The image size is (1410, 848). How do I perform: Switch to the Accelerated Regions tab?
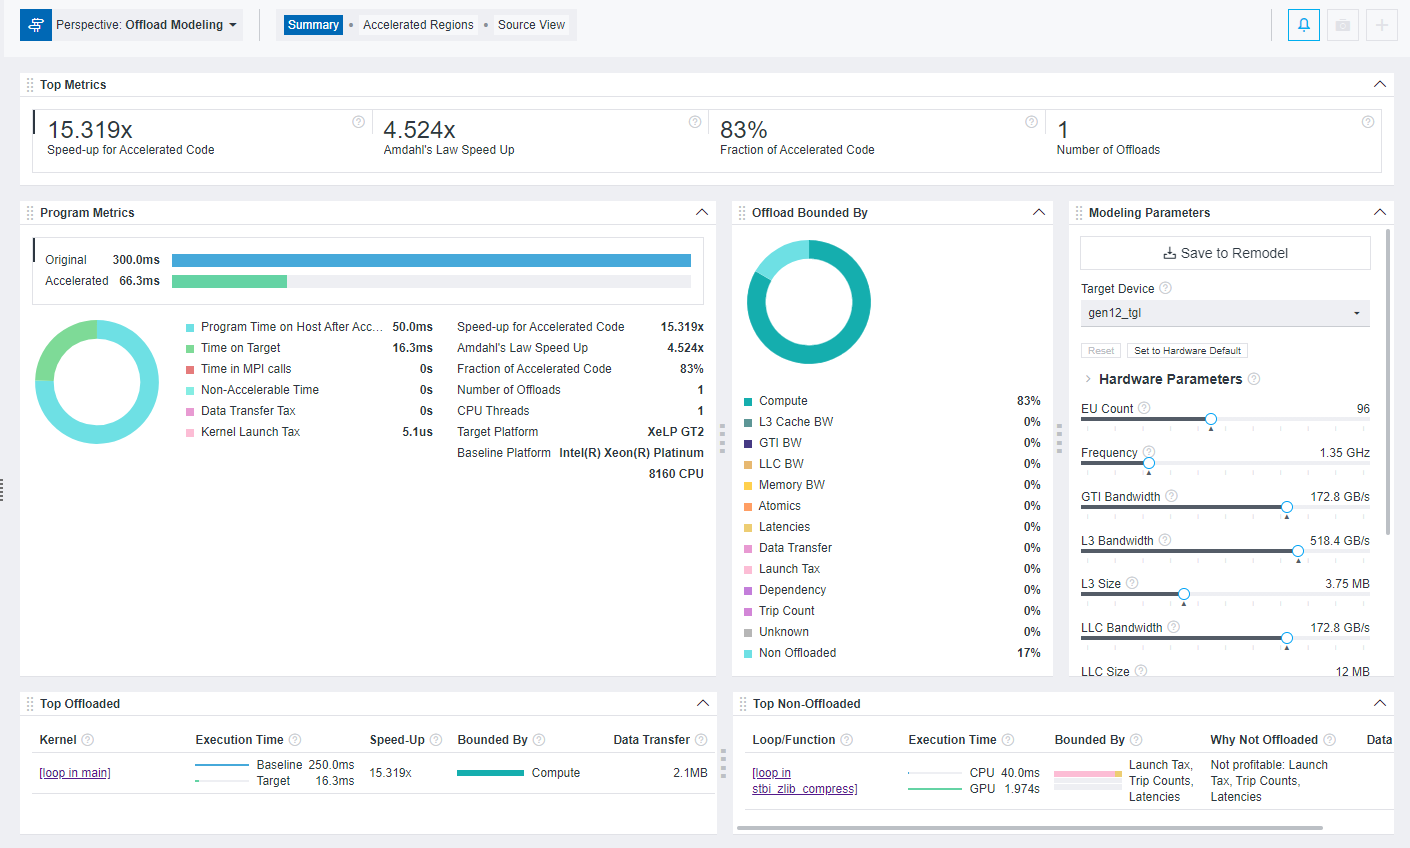tap(418, 25)
